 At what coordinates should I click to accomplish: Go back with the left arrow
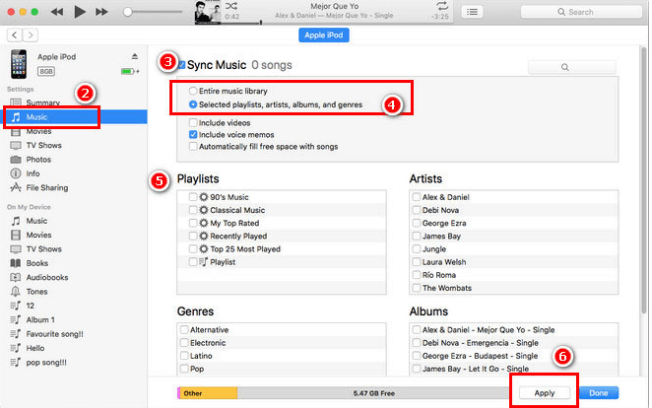(15, 35)
